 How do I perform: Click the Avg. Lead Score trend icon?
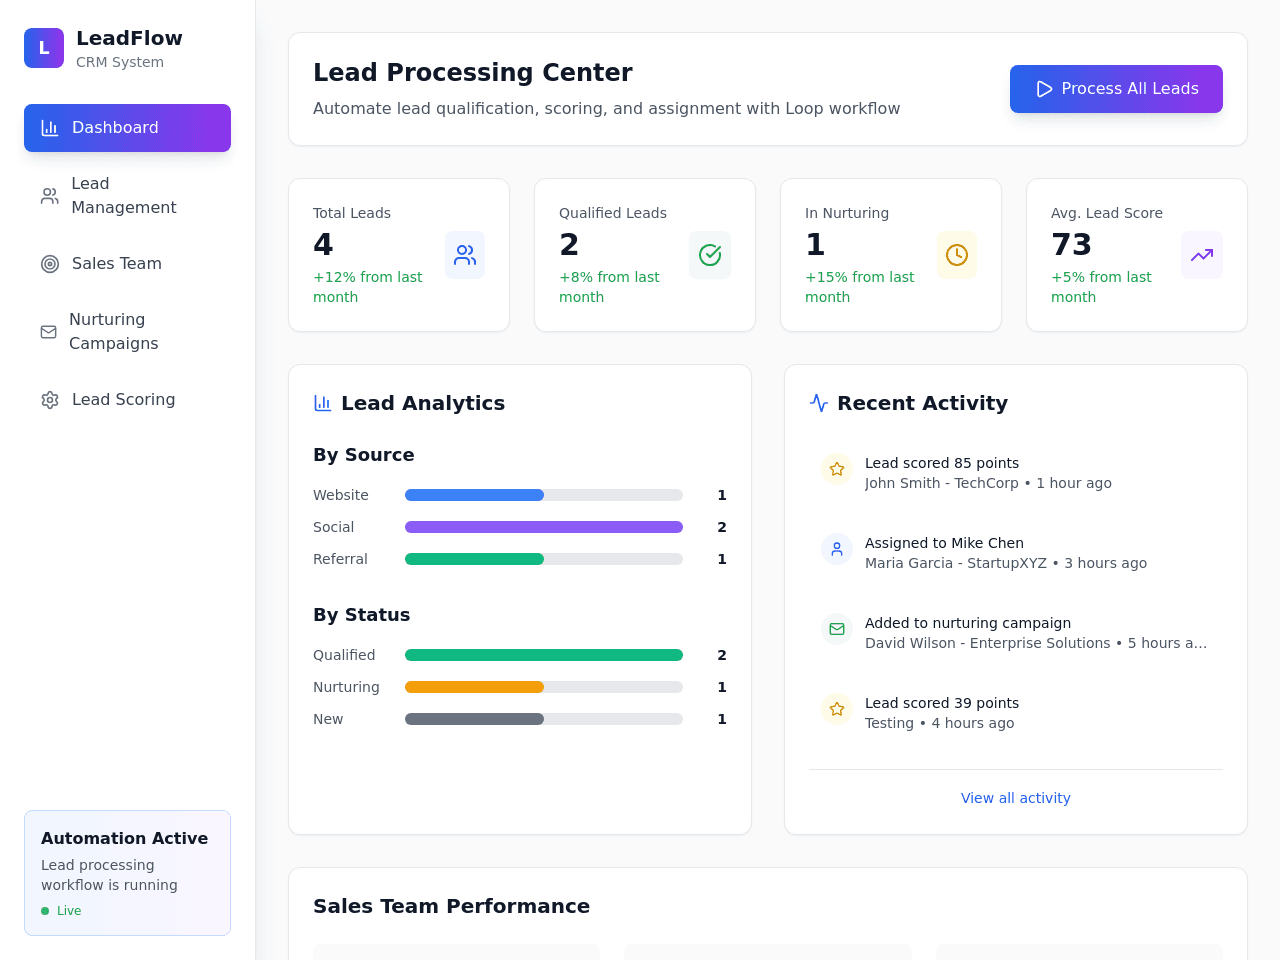tap(1202, 255)
